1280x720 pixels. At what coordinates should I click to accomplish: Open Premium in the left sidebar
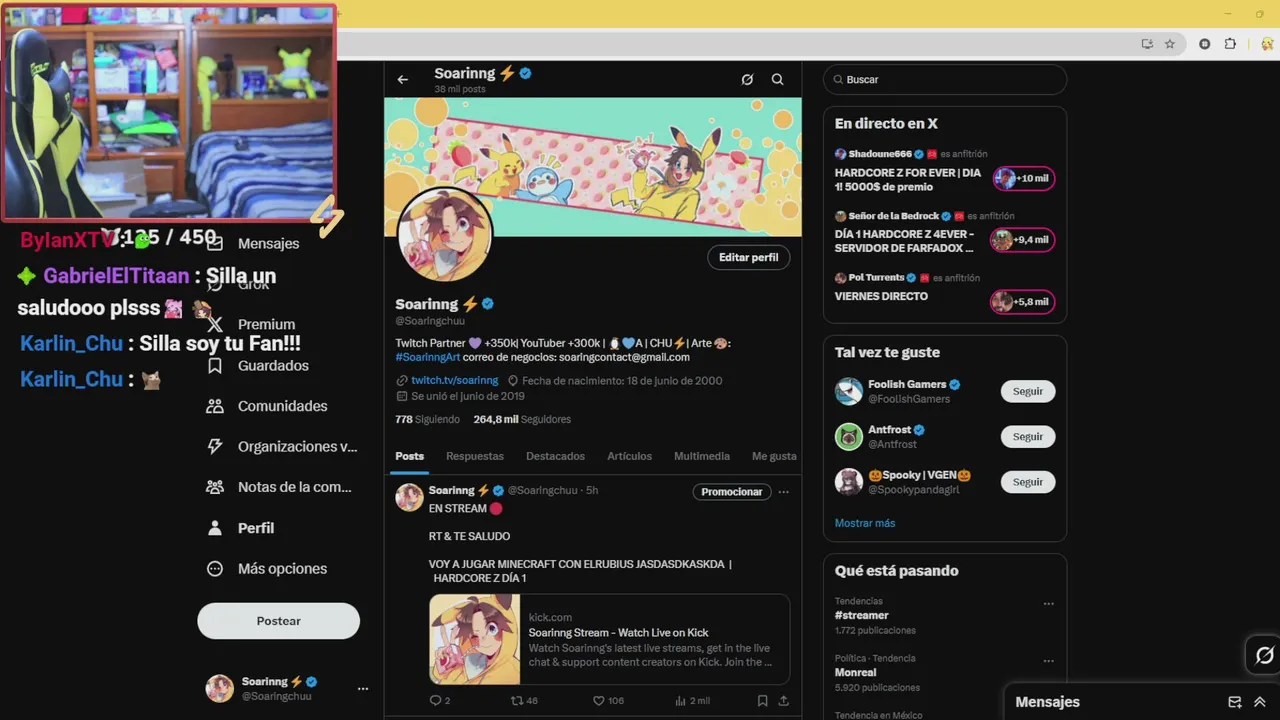(266, 325)
